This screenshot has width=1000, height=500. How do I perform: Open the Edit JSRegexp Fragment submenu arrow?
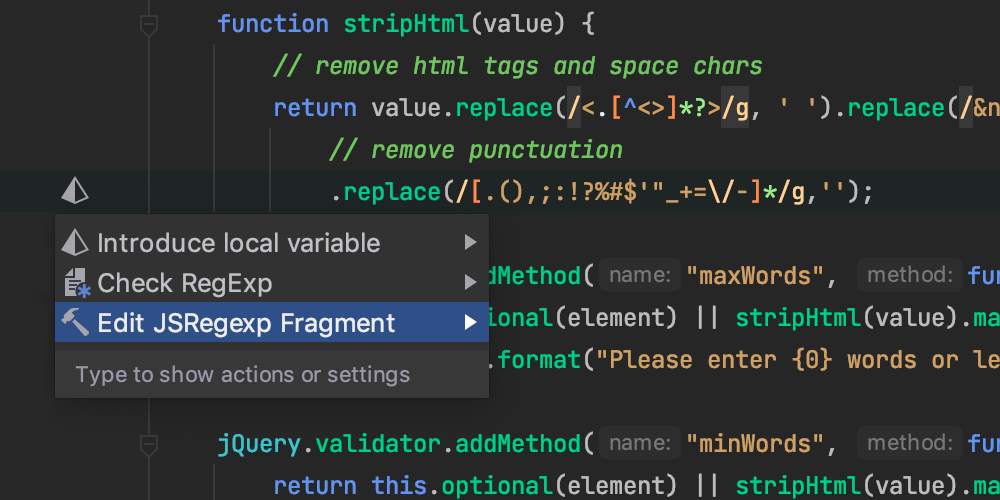pos(470,323)
